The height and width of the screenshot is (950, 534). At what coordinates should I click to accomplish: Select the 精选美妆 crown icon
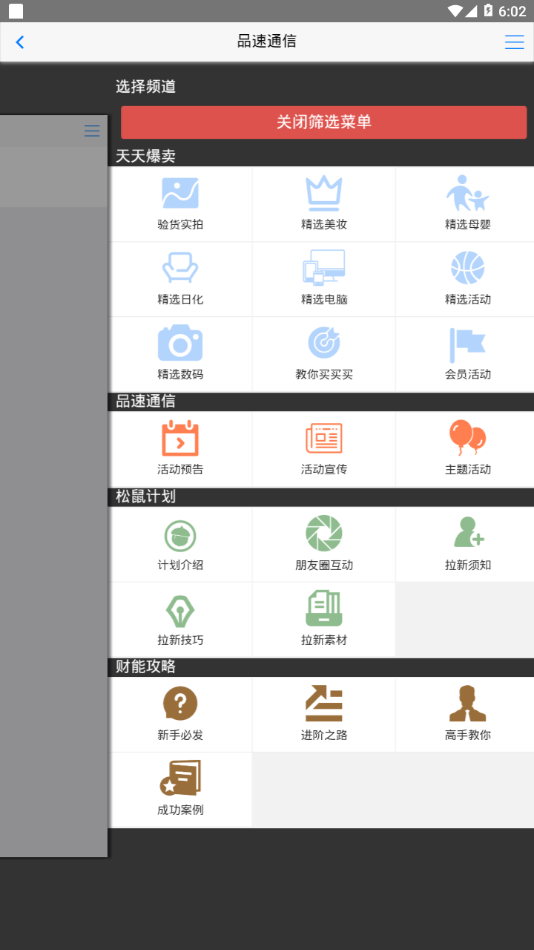(324, 193)
